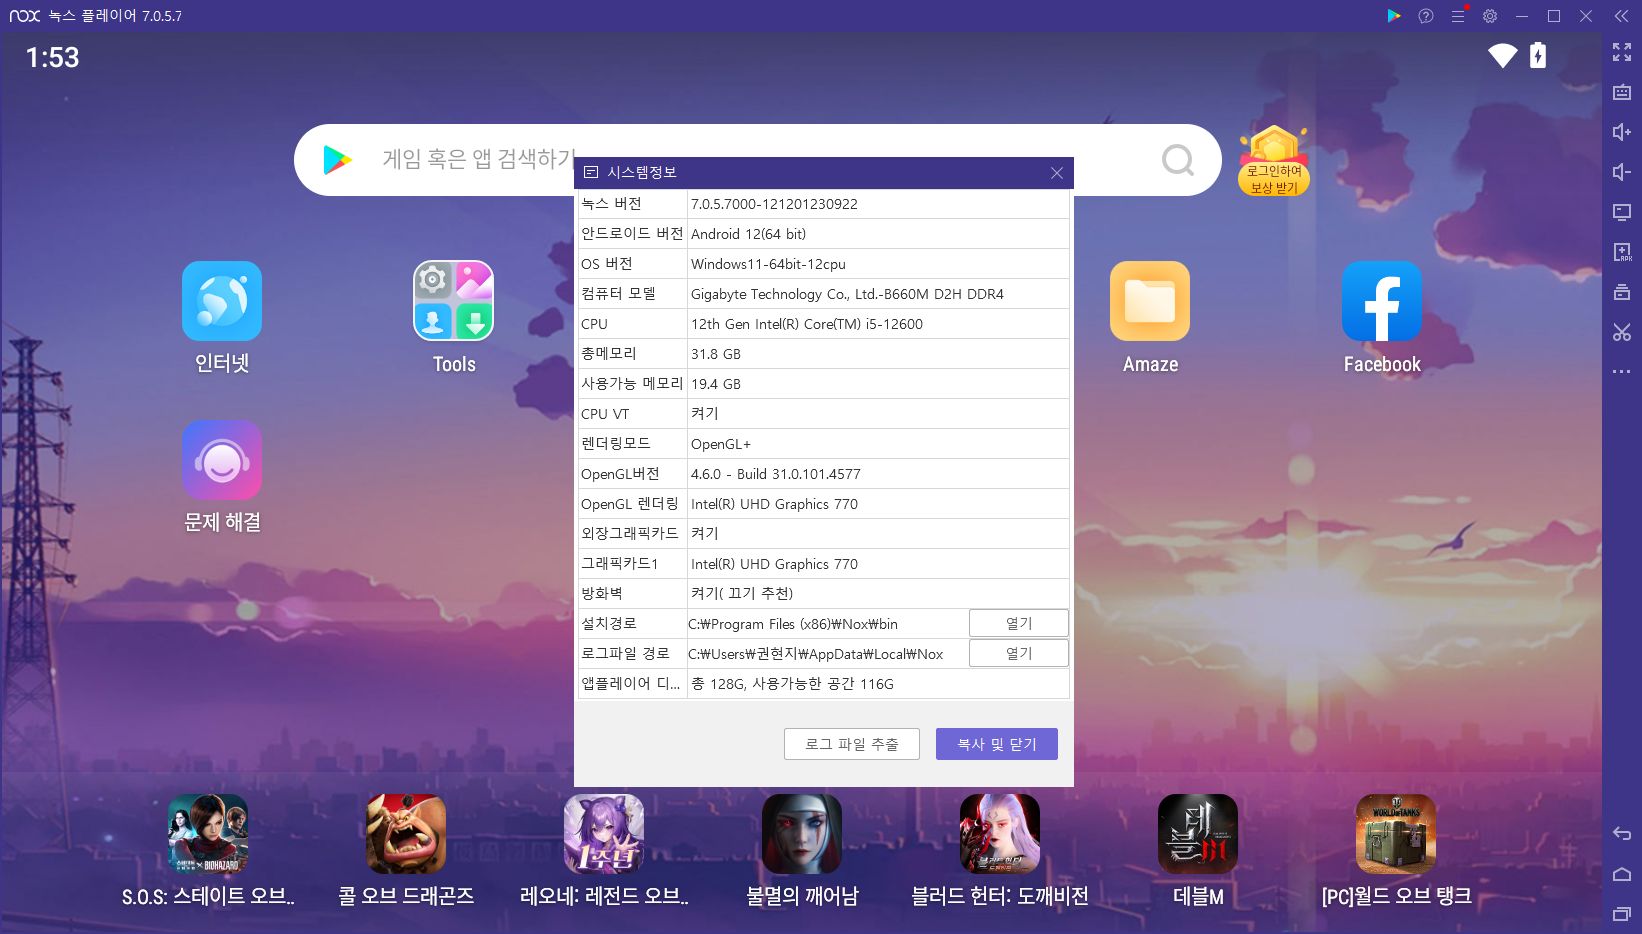1642x934 pixels.
Task: Launch the 불멸의 깨어남 game
Action: [802, 834]
